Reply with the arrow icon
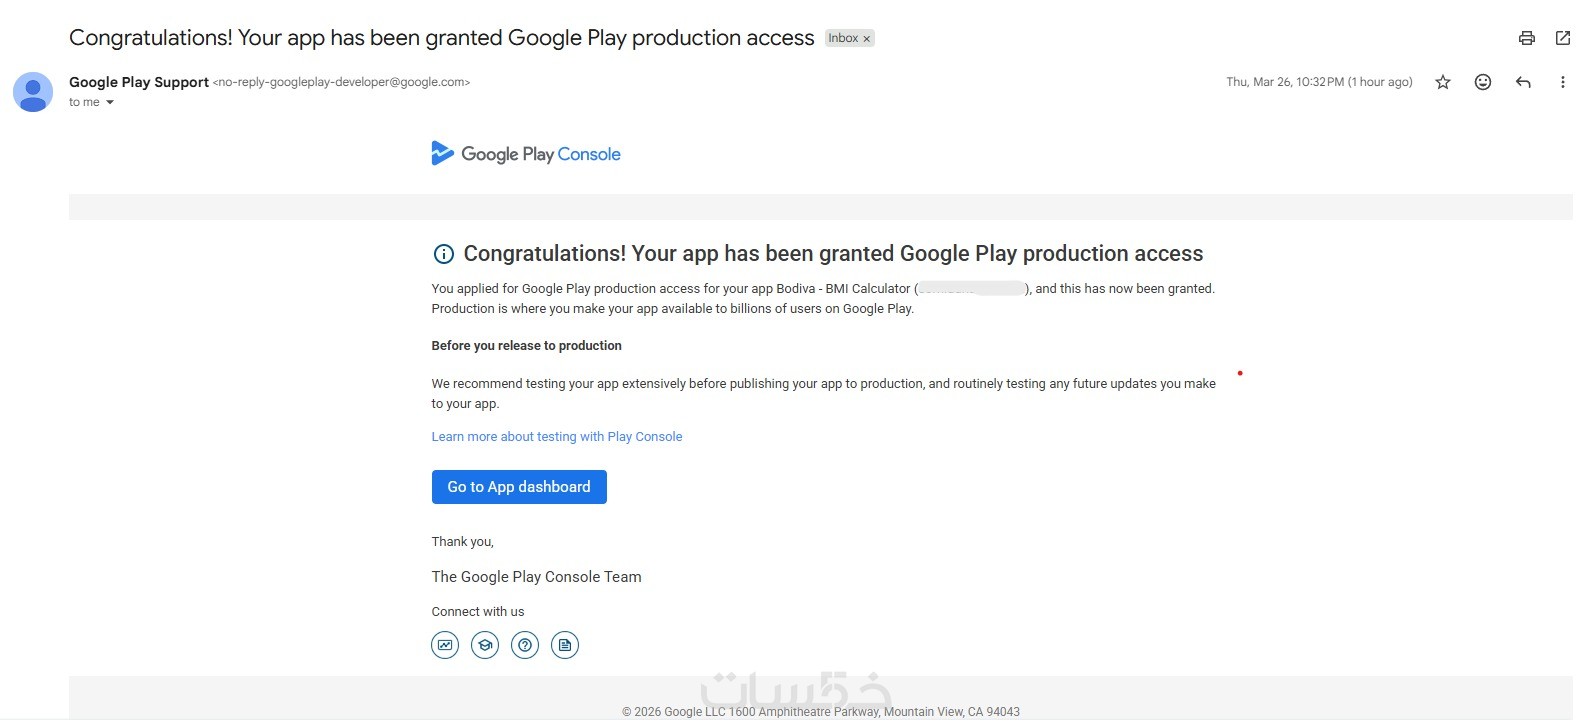Screen dimensions: 1594x724 click(x=1523, y=82)
